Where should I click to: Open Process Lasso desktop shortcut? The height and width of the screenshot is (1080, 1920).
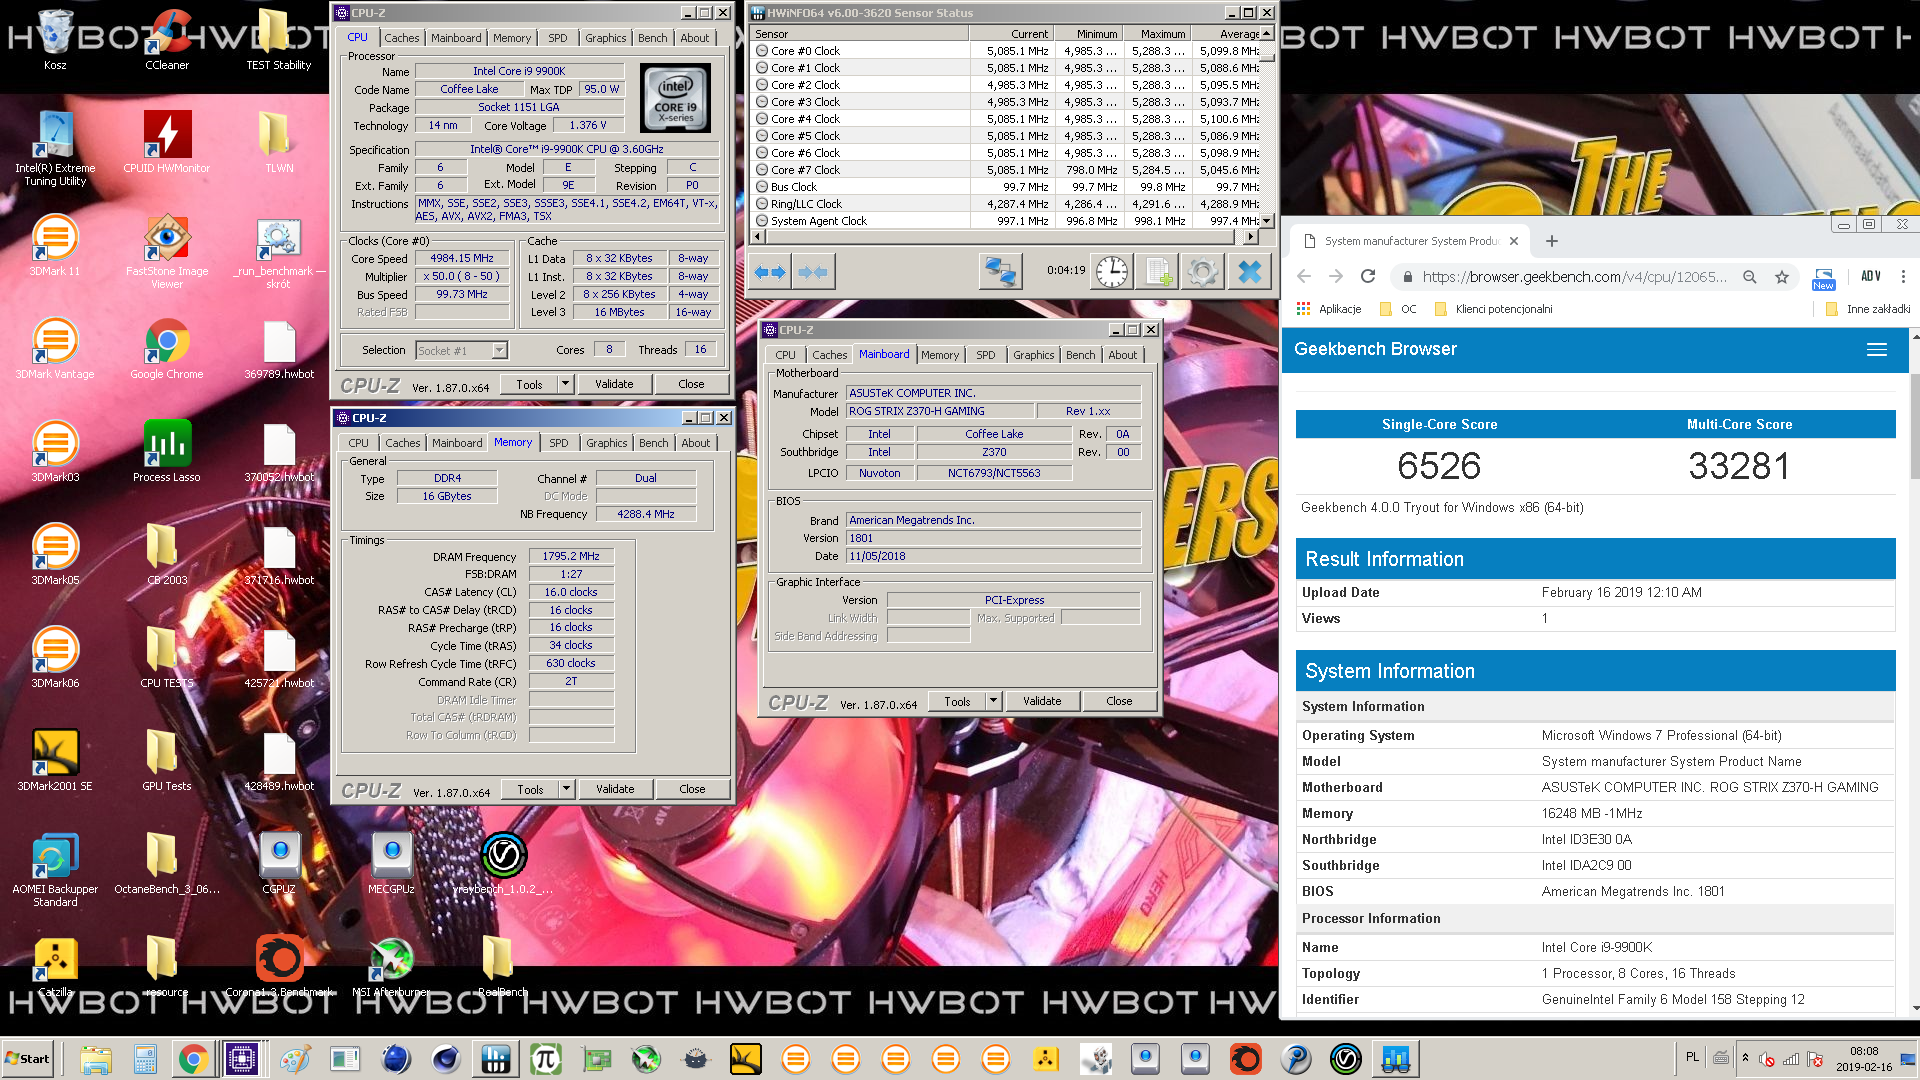(167, 452)
